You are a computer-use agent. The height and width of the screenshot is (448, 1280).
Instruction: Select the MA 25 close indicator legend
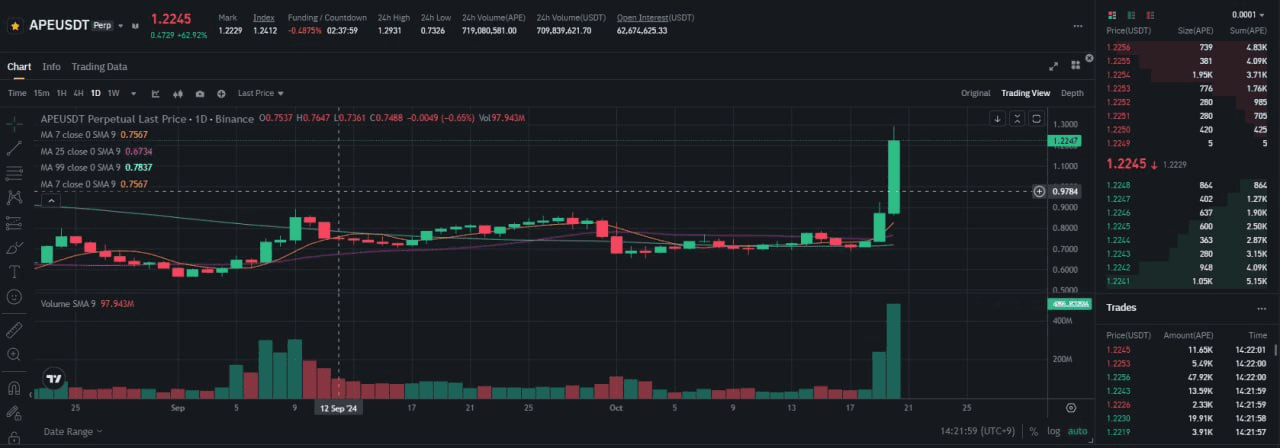[x=96, y=150]
